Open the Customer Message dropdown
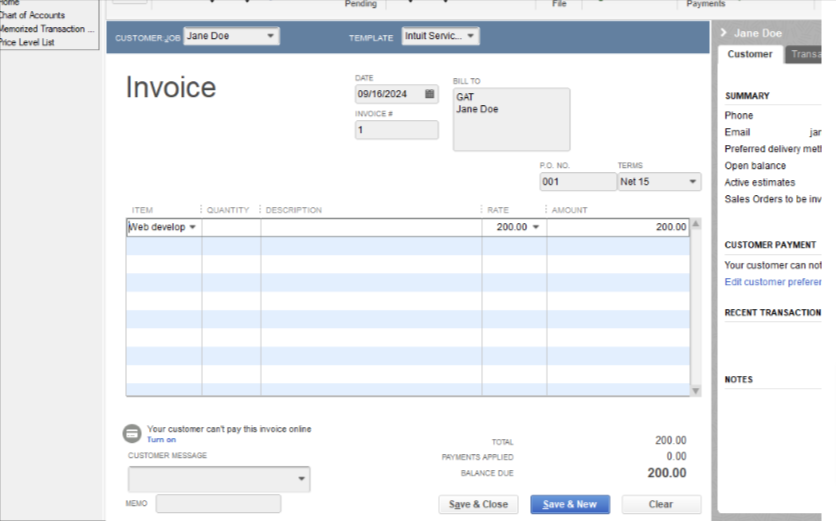Viewport: 836px width, 521px height. click(300, 480)
